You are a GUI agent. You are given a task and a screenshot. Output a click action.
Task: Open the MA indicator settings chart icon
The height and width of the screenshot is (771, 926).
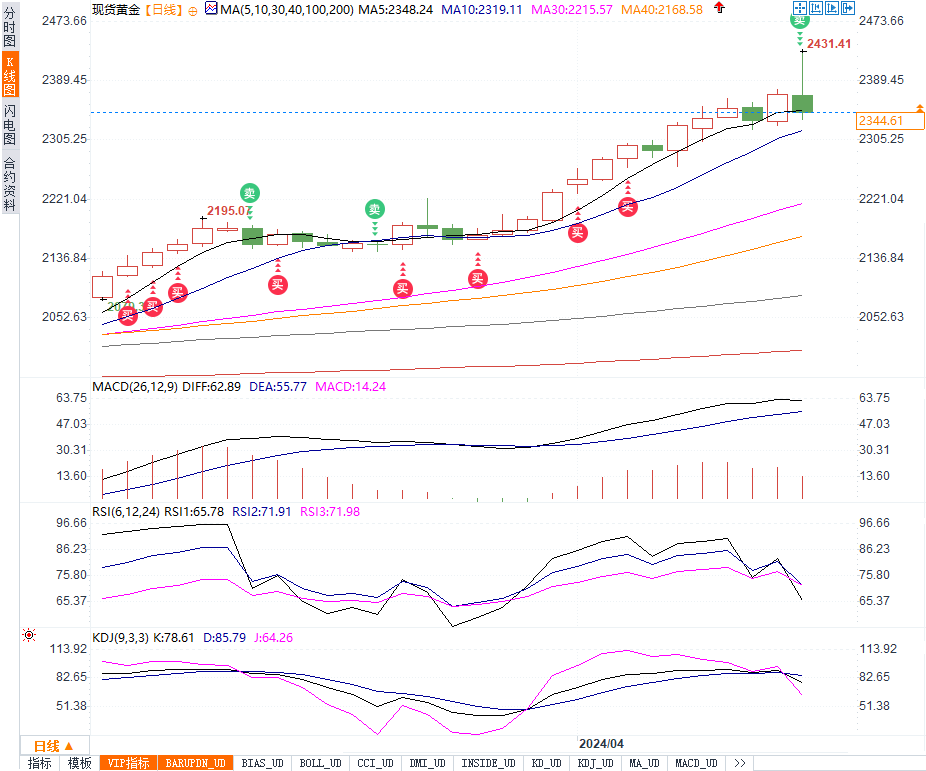(x=211, y=8)
